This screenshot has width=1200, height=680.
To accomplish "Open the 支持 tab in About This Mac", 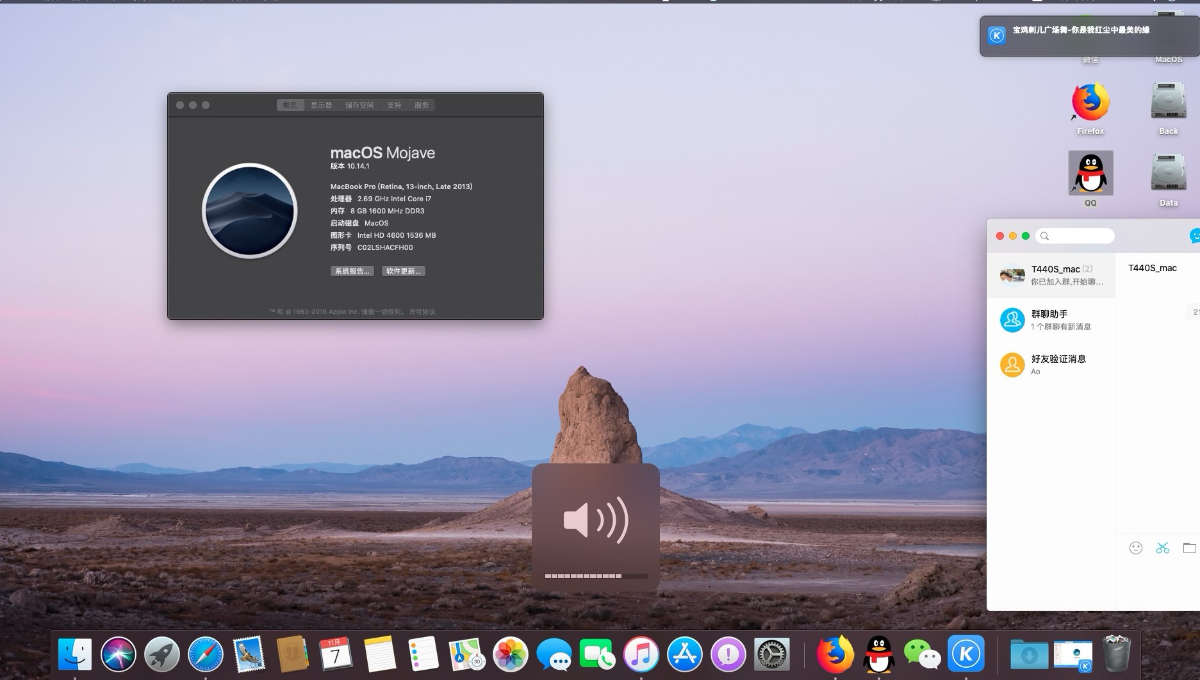I will [394, 105].
